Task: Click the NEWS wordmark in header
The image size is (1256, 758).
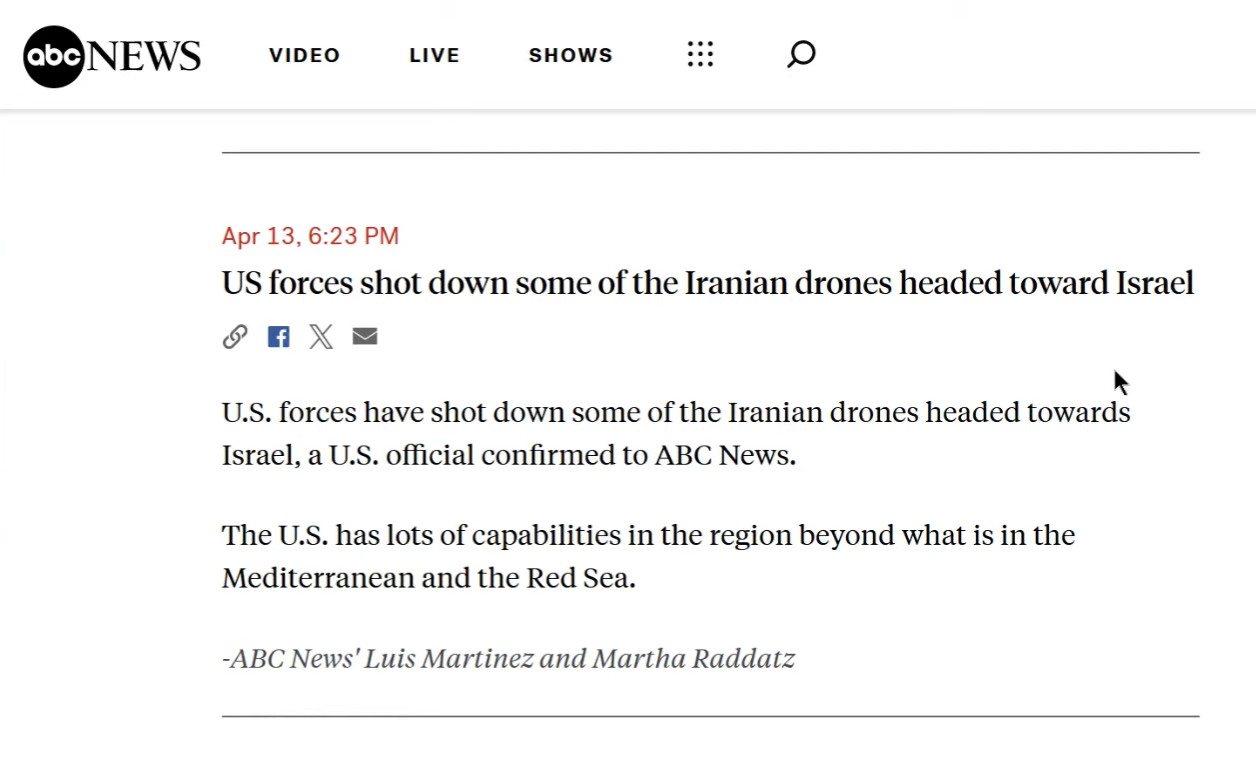Action: [144, 56]
